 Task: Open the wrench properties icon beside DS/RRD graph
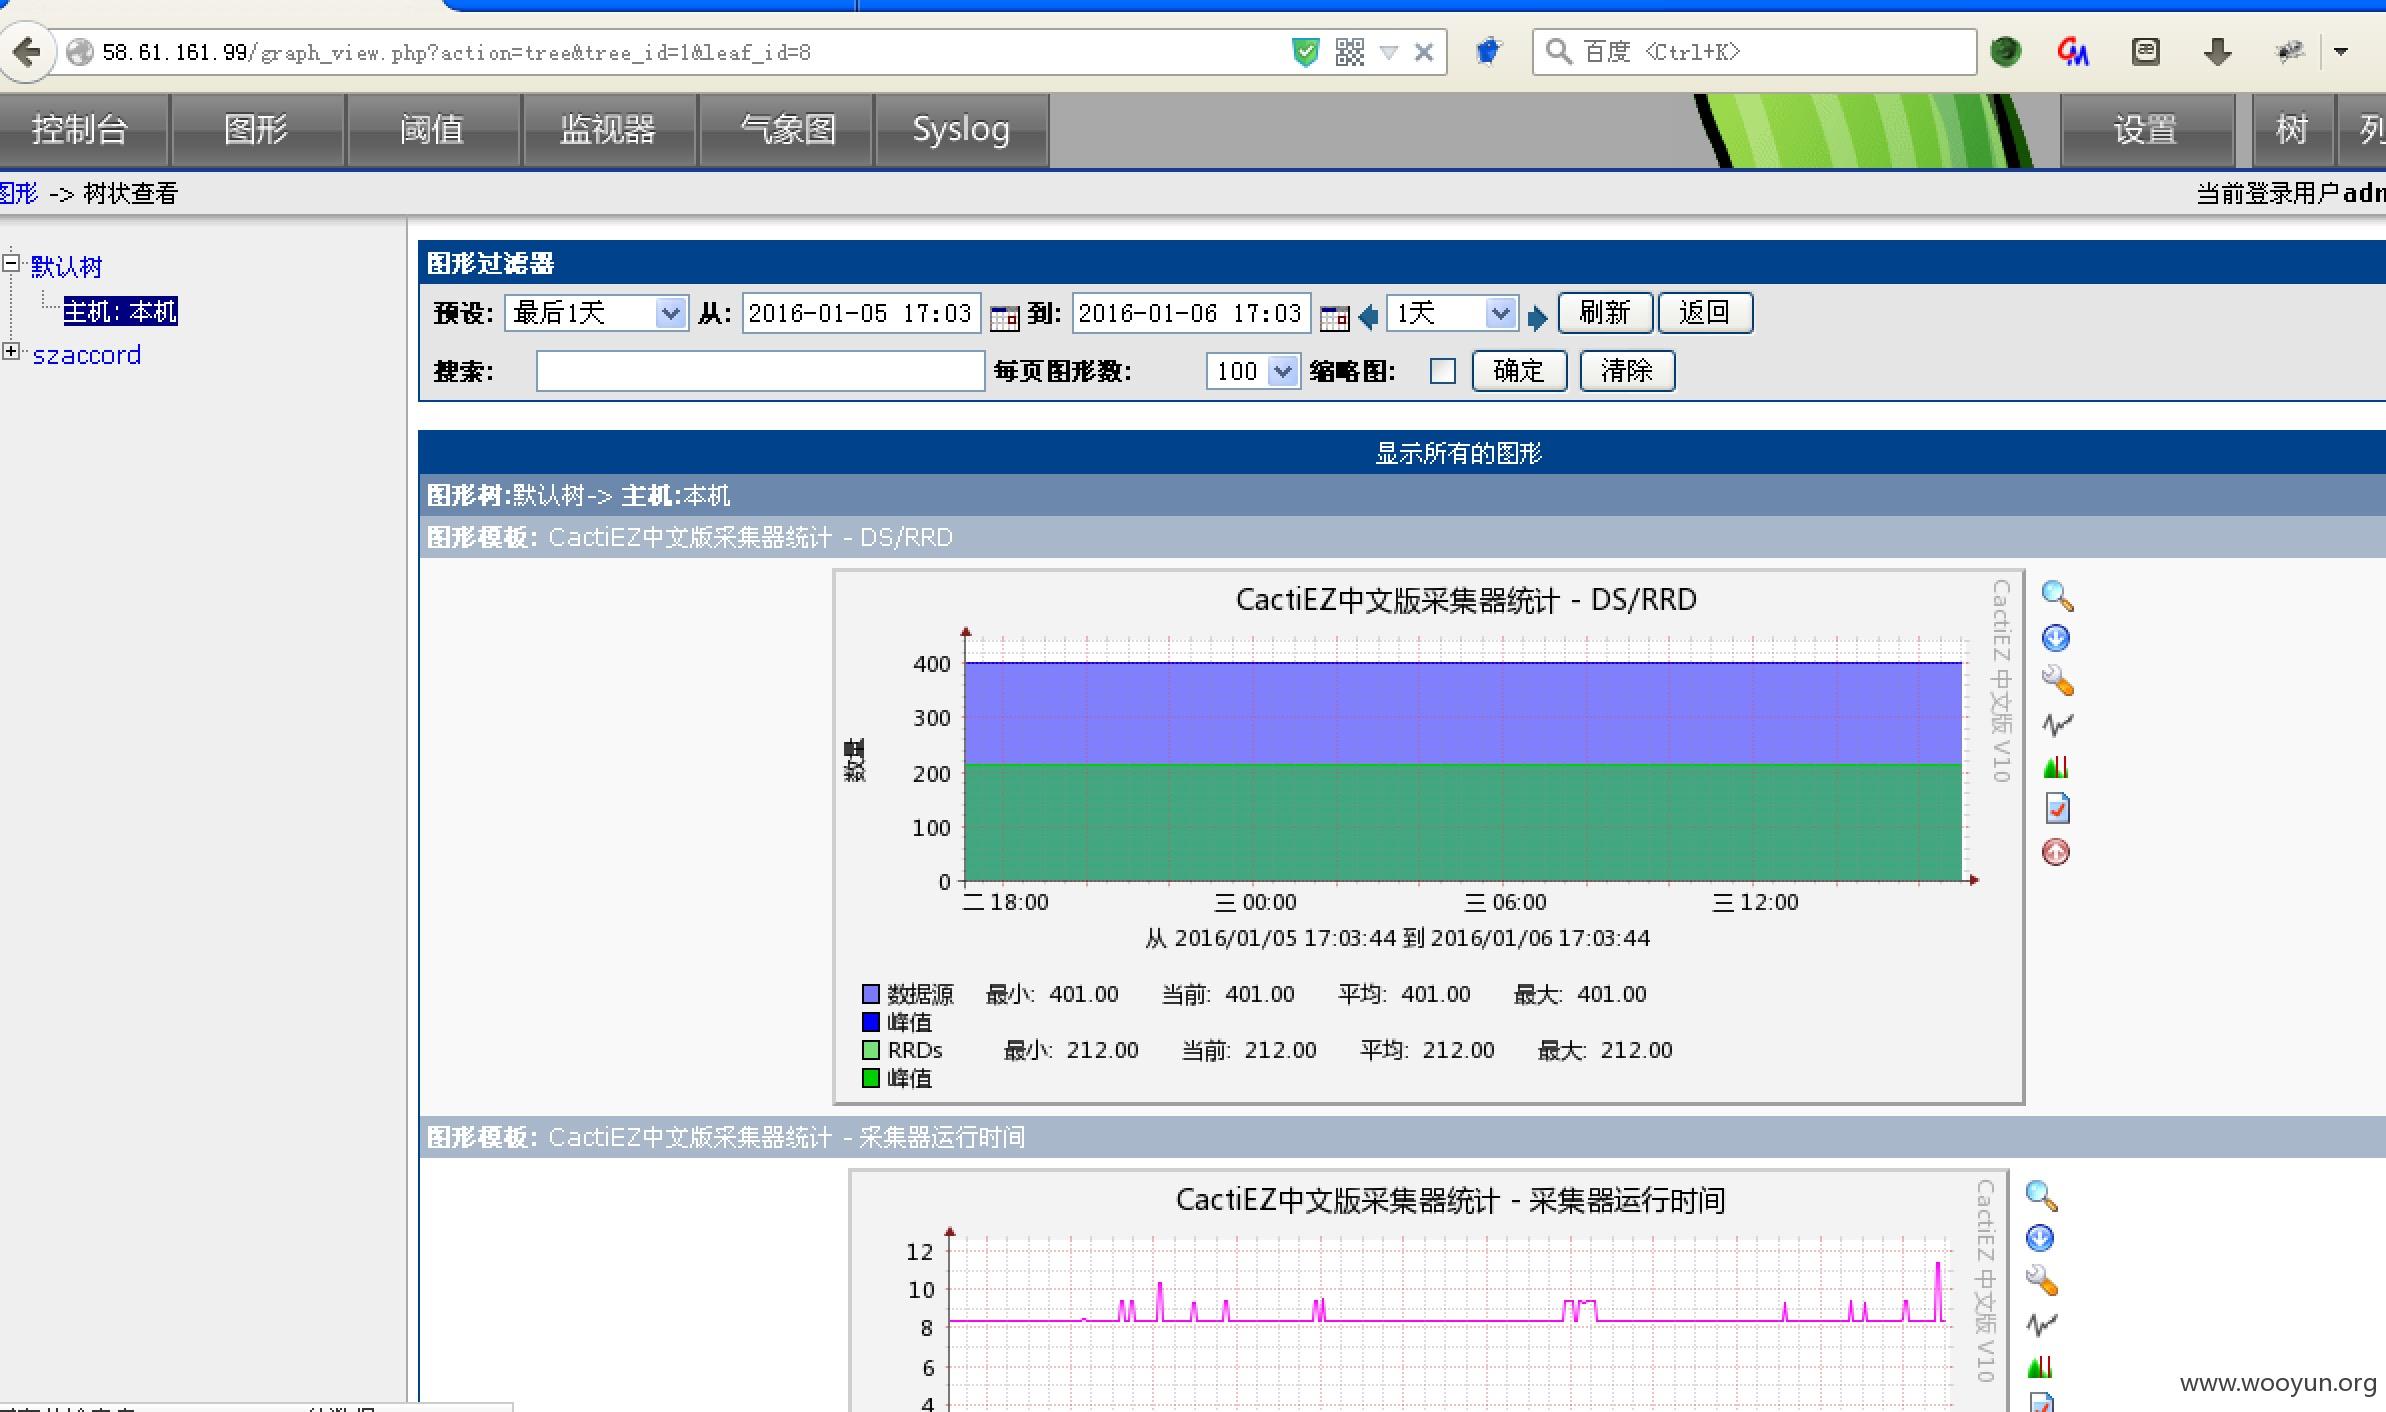coord(2056,681)
